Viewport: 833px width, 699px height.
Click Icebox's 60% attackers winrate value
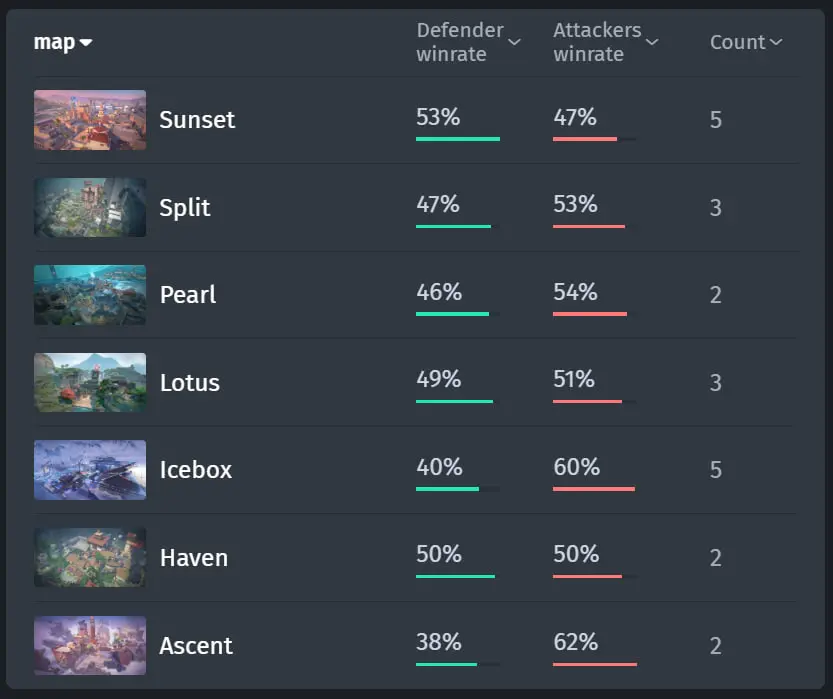(x=576, y=467)
